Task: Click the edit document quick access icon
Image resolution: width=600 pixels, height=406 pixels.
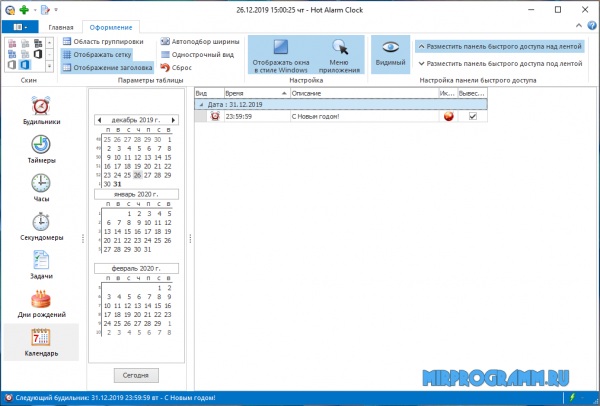Action: tap(45, 10)
